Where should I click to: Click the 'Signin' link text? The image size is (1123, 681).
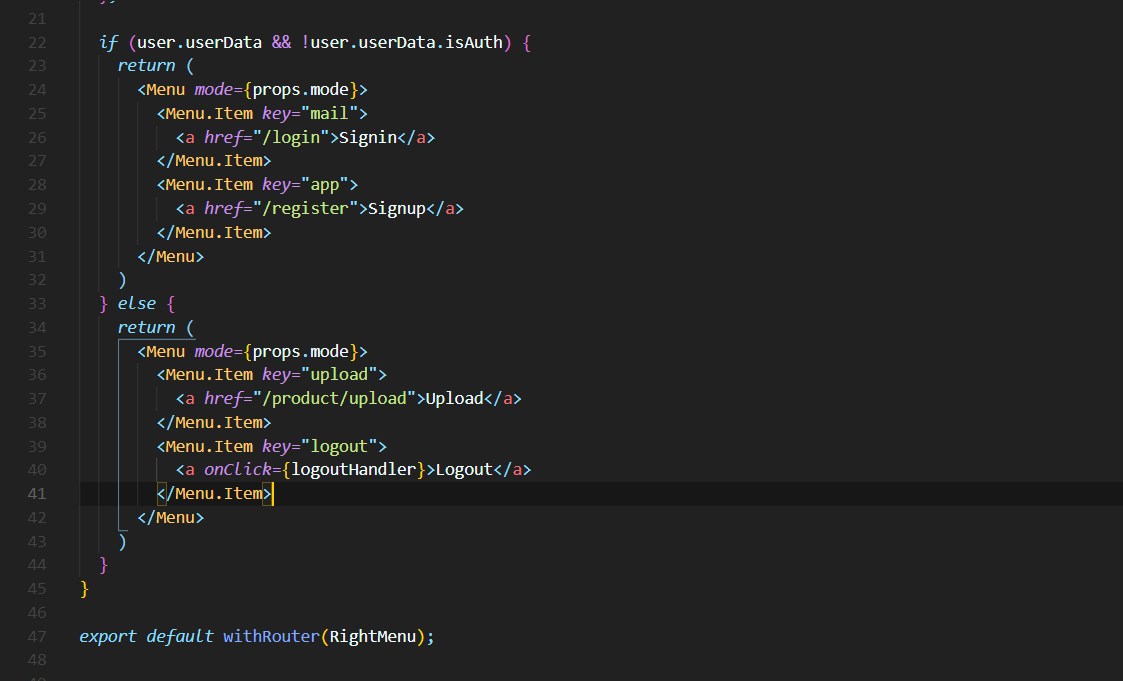click(x=368, y=137)
